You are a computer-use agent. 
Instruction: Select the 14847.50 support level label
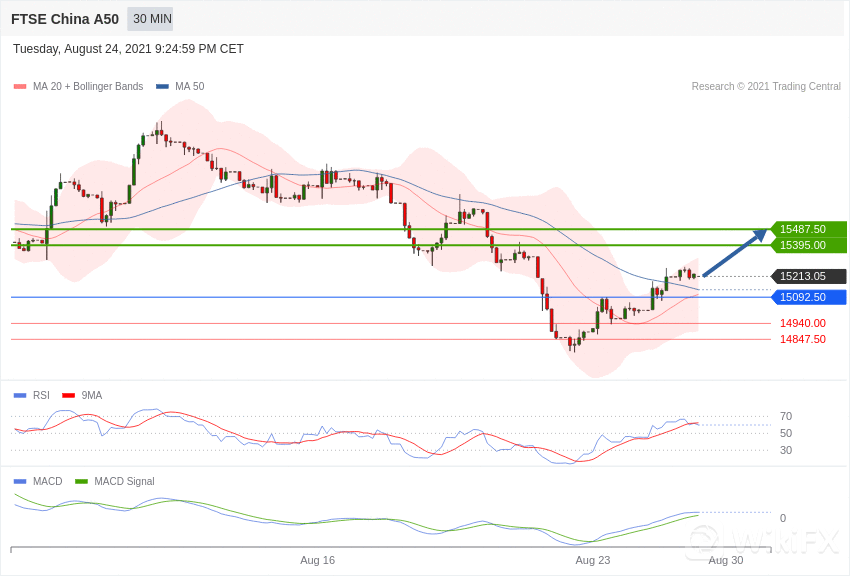click(x=802, y=339)
